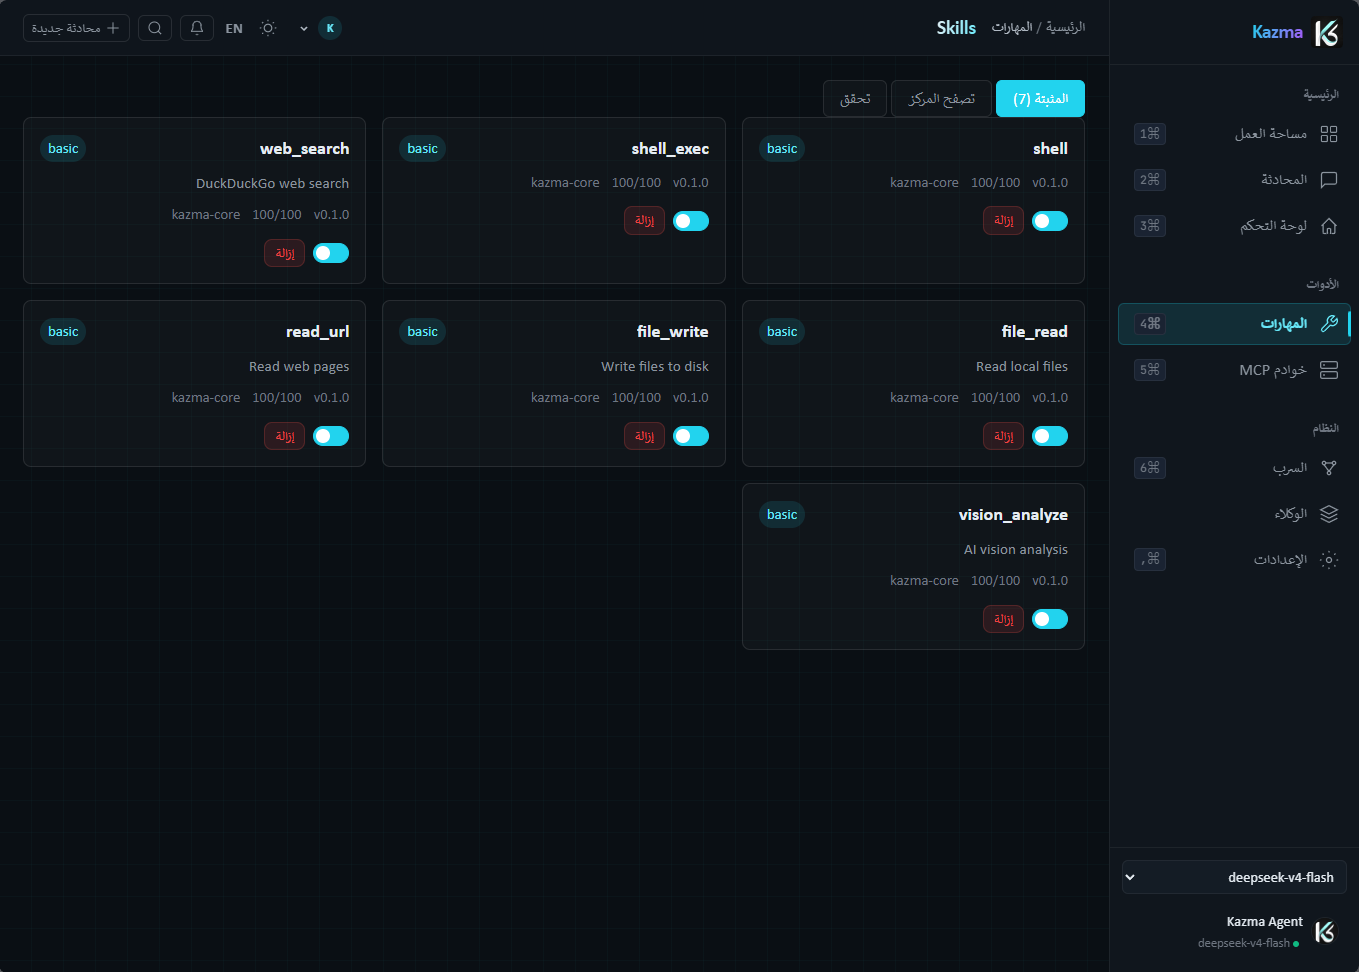Switch to the installed (7) tab
1359x972 pixels.
click(1040, 99)
